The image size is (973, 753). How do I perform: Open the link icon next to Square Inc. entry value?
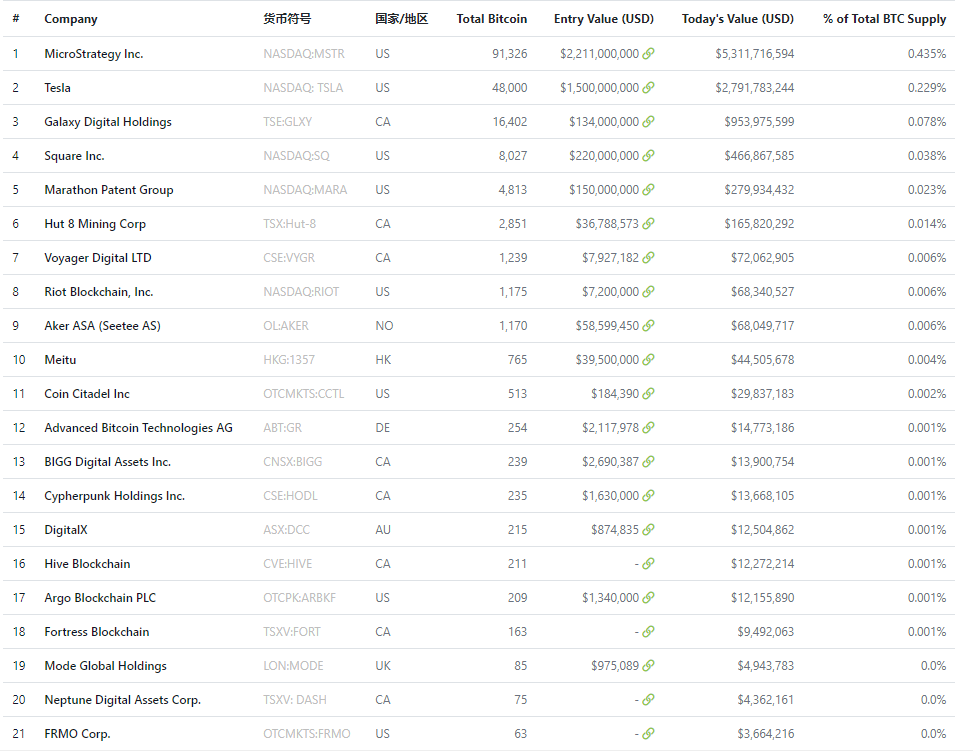pos(648,156)
